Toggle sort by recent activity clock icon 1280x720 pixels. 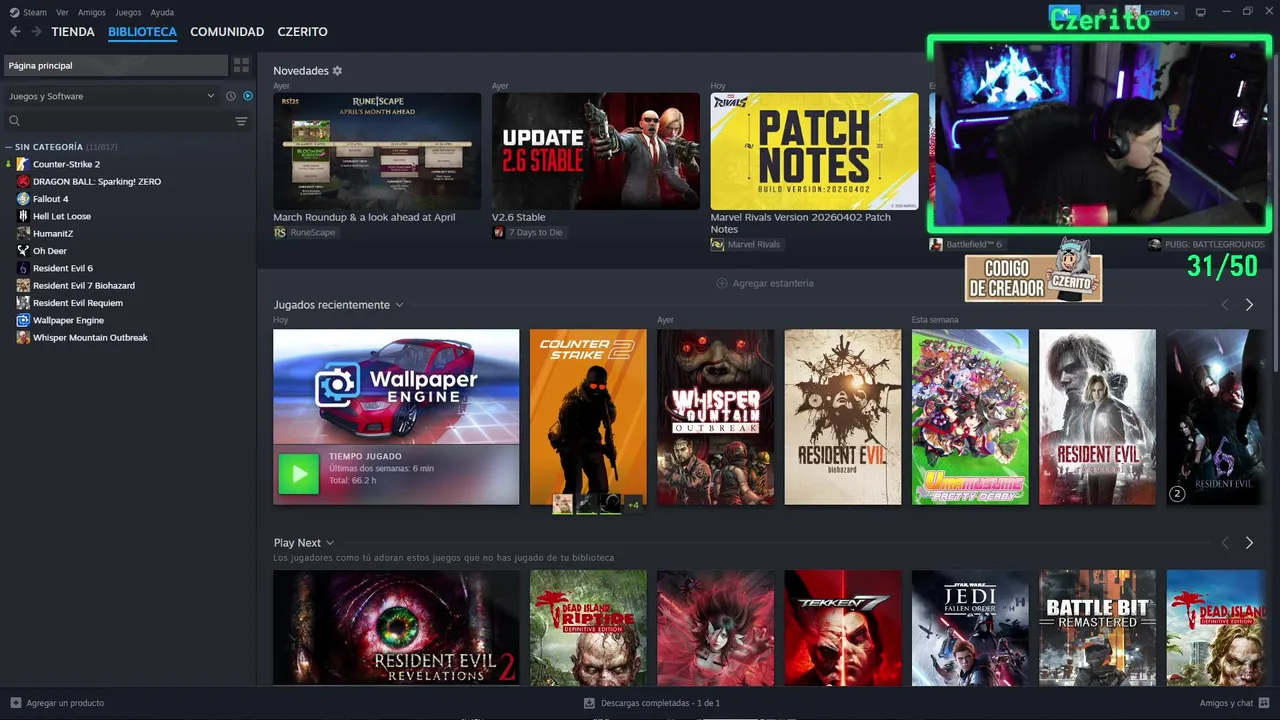coord(231,96)
